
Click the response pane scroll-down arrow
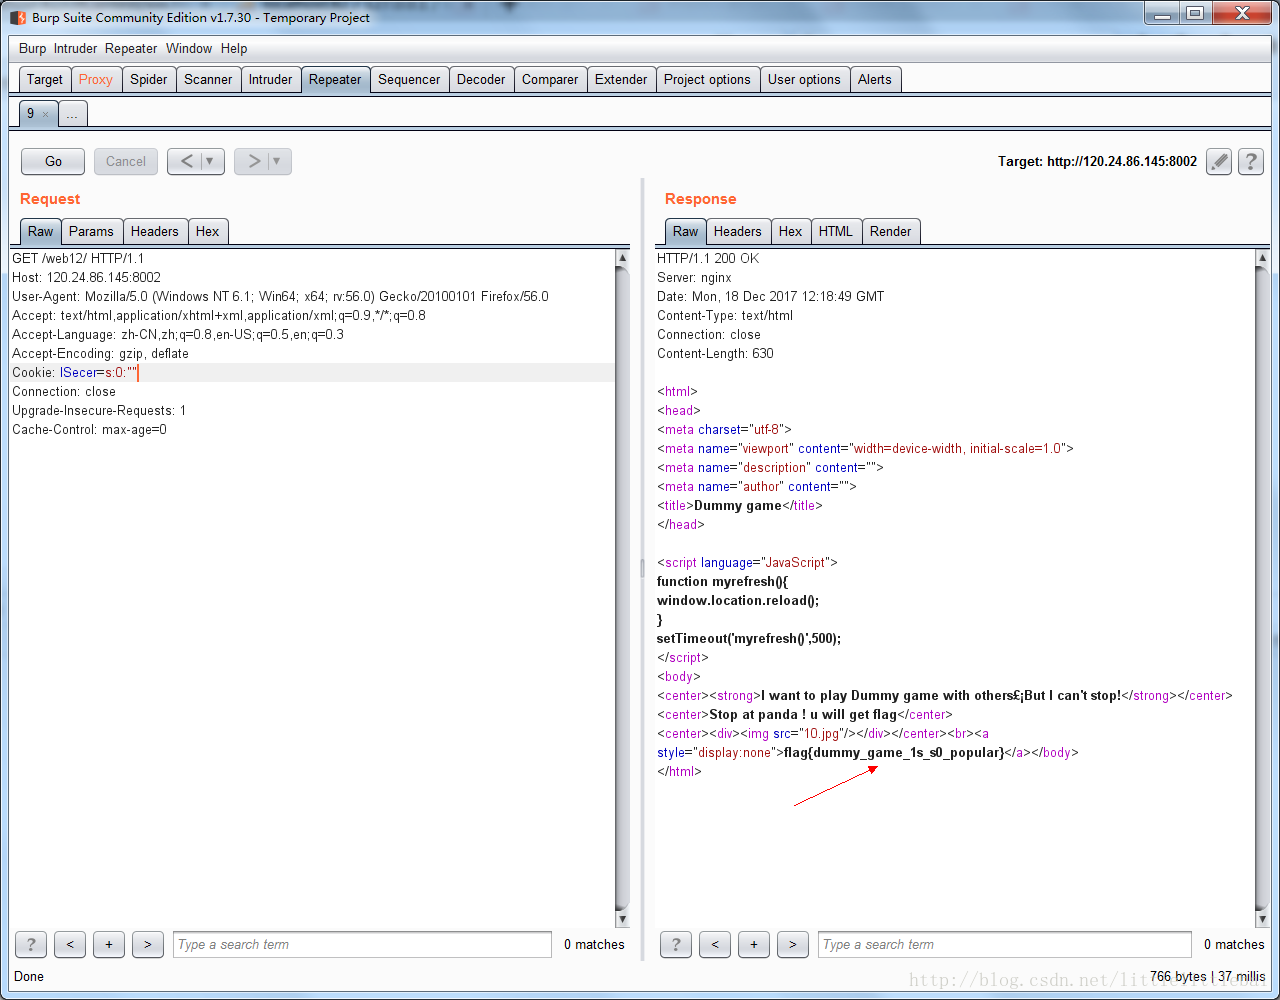tap(1262, 919)
